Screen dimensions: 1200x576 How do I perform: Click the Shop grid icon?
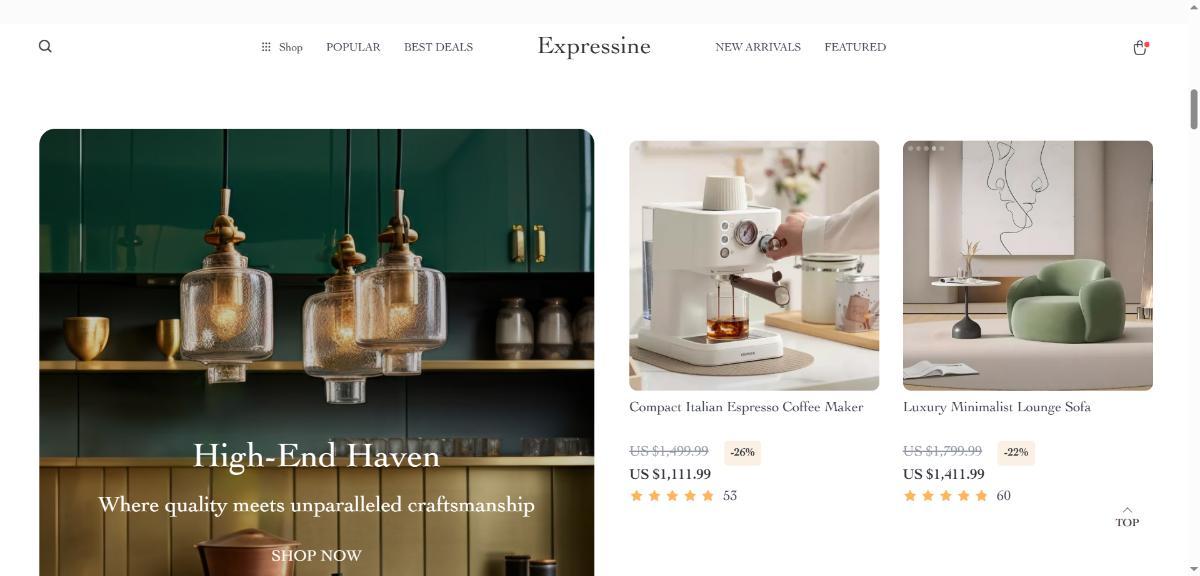pyautogui.click(x=266, y=47)
